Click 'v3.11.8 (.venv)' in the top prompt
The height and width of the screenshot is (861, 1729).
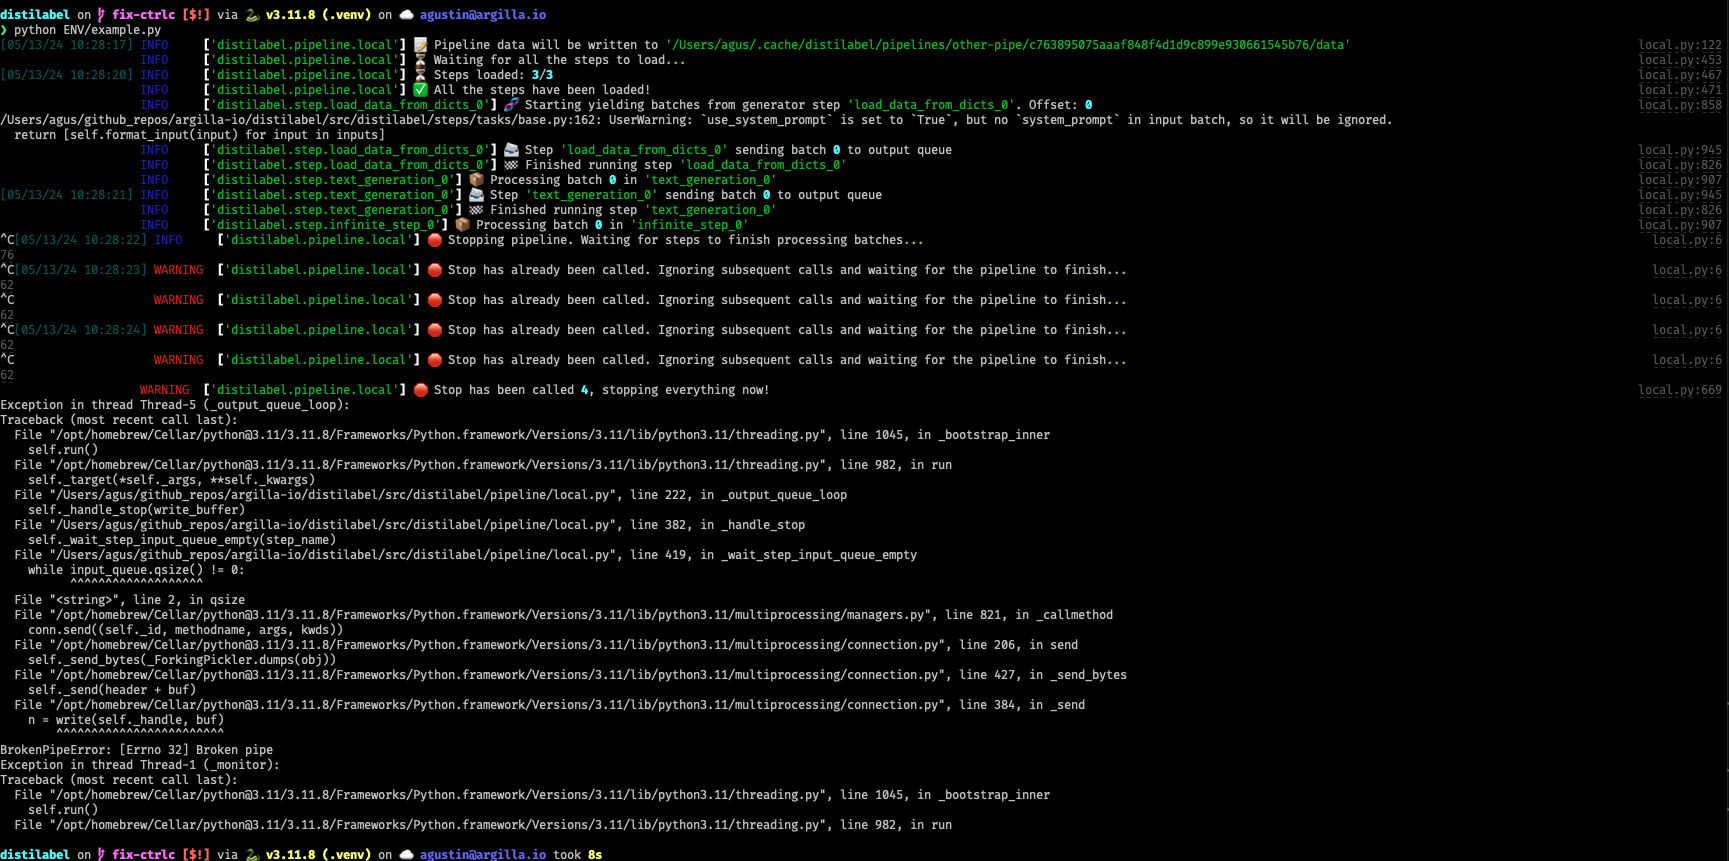pos(318,15)
